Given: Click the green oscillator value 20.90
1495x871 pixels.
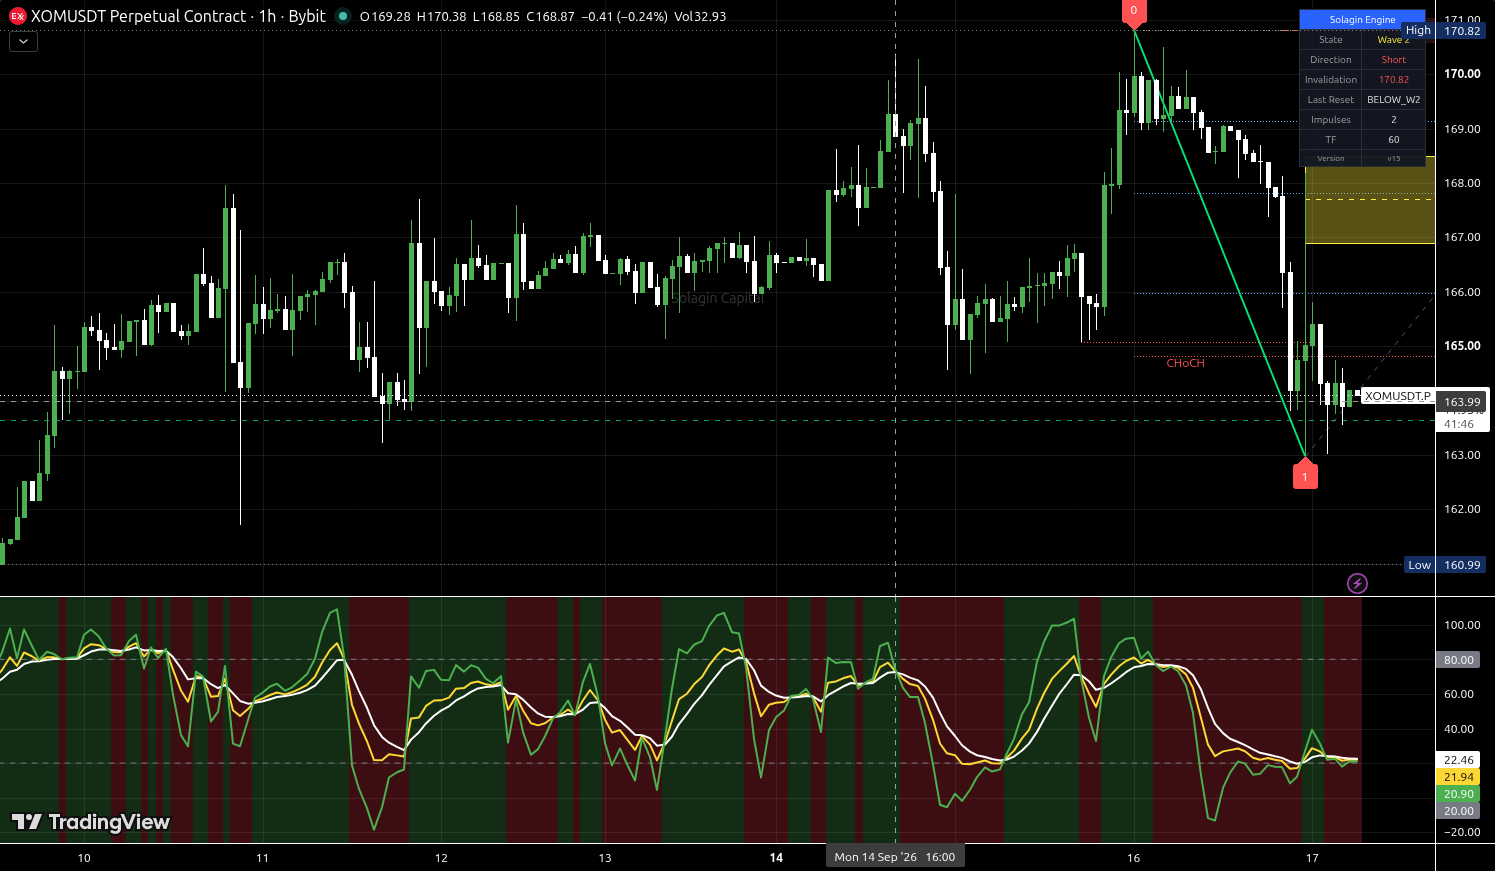Looking at the screenshot, I should [1458, 794].
